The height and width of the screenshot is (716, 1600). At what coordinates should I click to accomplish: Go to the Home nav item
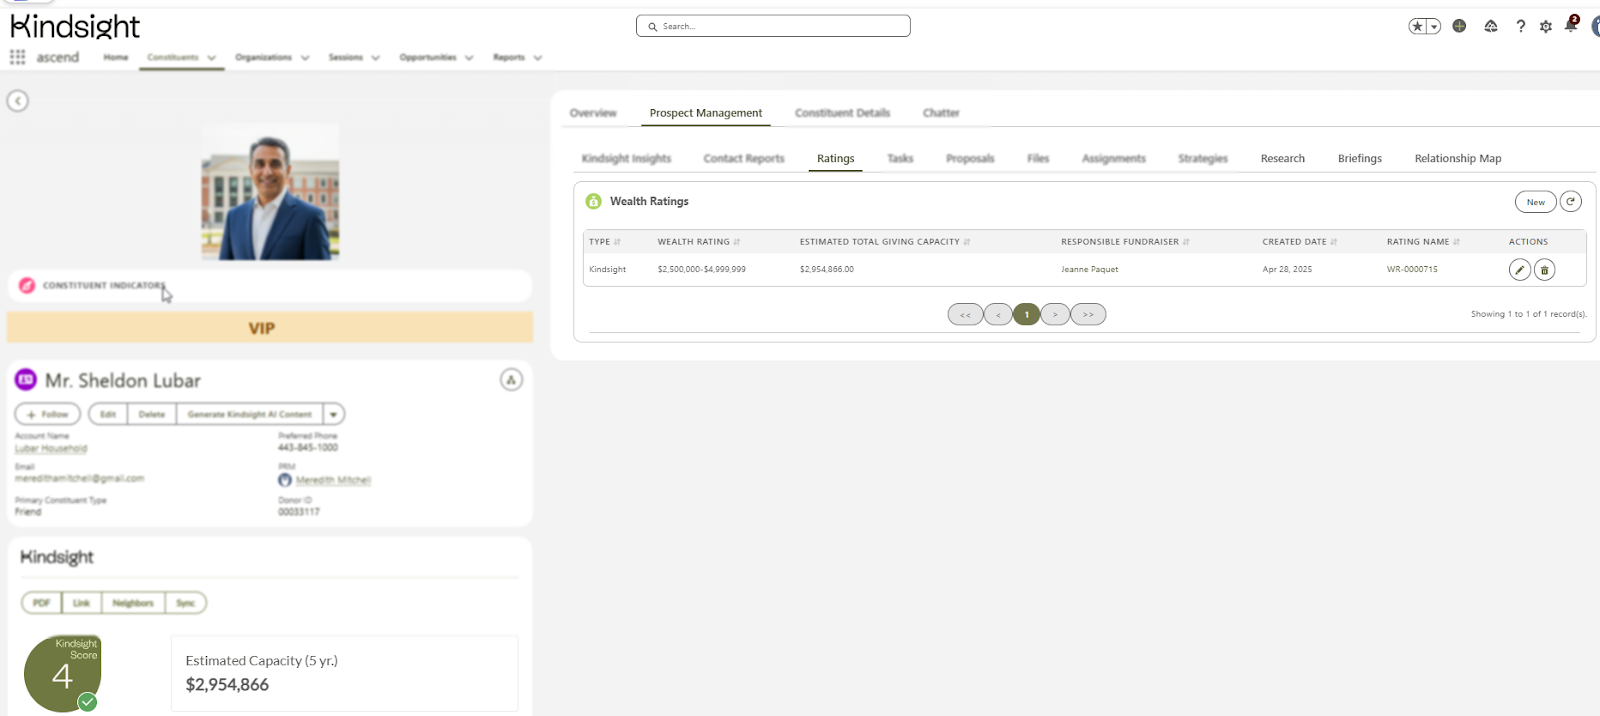pyautogui.click(x=116, y=57)
